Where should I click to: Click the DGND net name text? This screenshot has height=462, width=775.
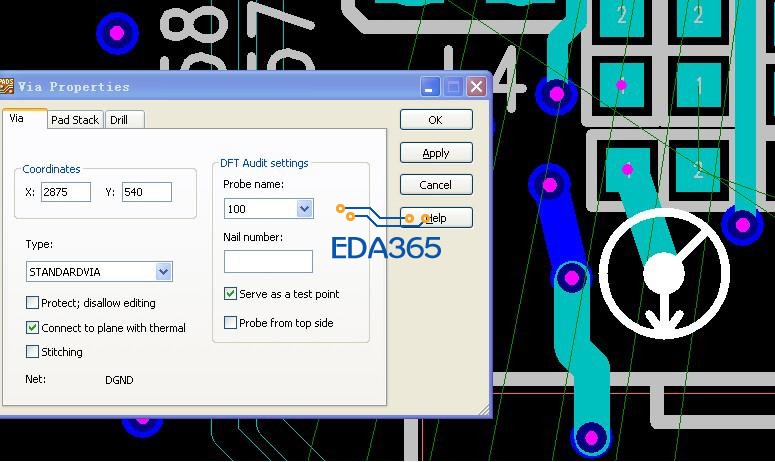pos(119,380)
